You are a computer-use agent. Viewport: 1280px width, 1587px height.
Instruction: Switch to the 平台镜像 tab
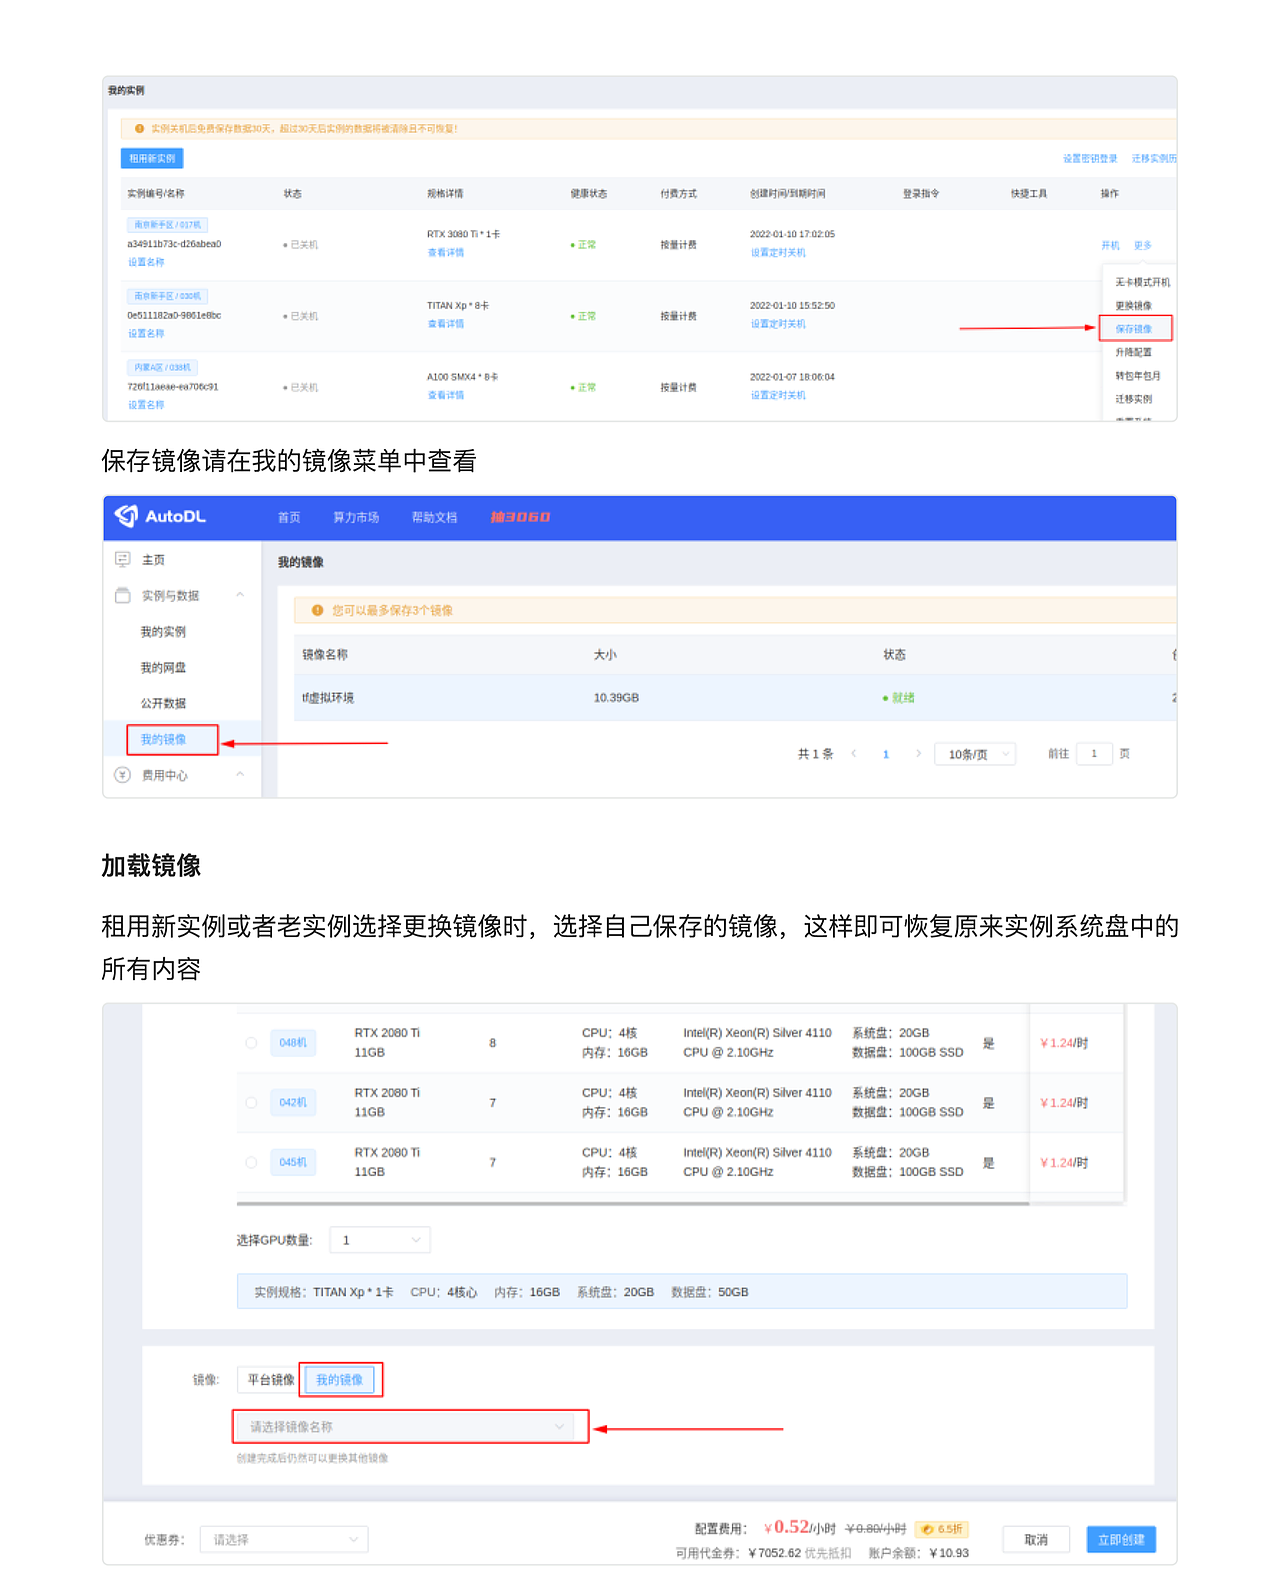point(270,1380)
